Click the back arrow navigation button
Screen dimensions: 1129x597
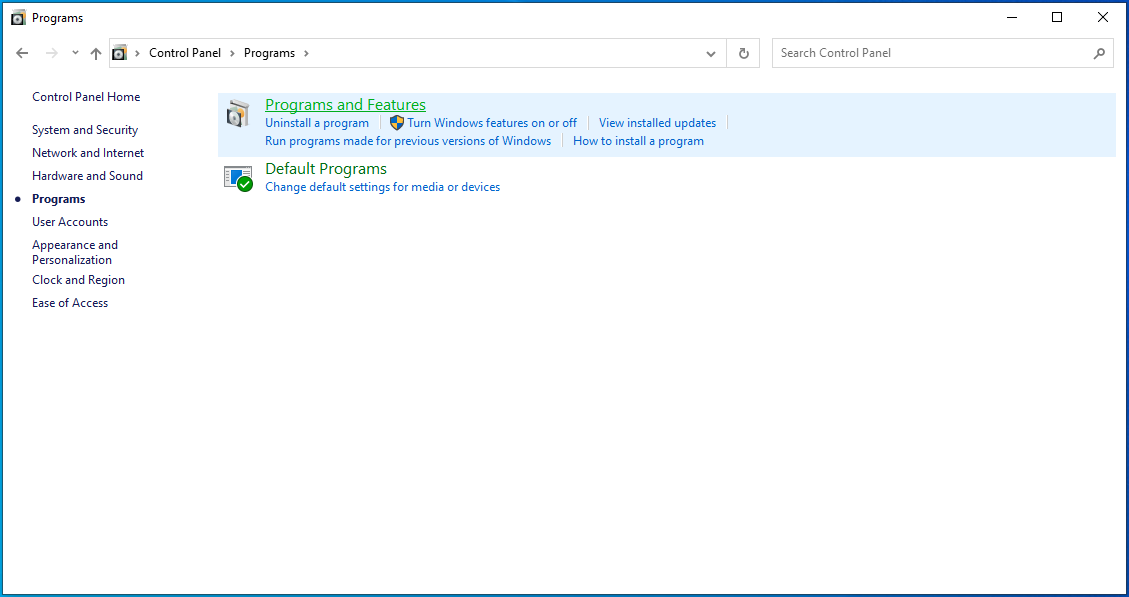[23, 54]
